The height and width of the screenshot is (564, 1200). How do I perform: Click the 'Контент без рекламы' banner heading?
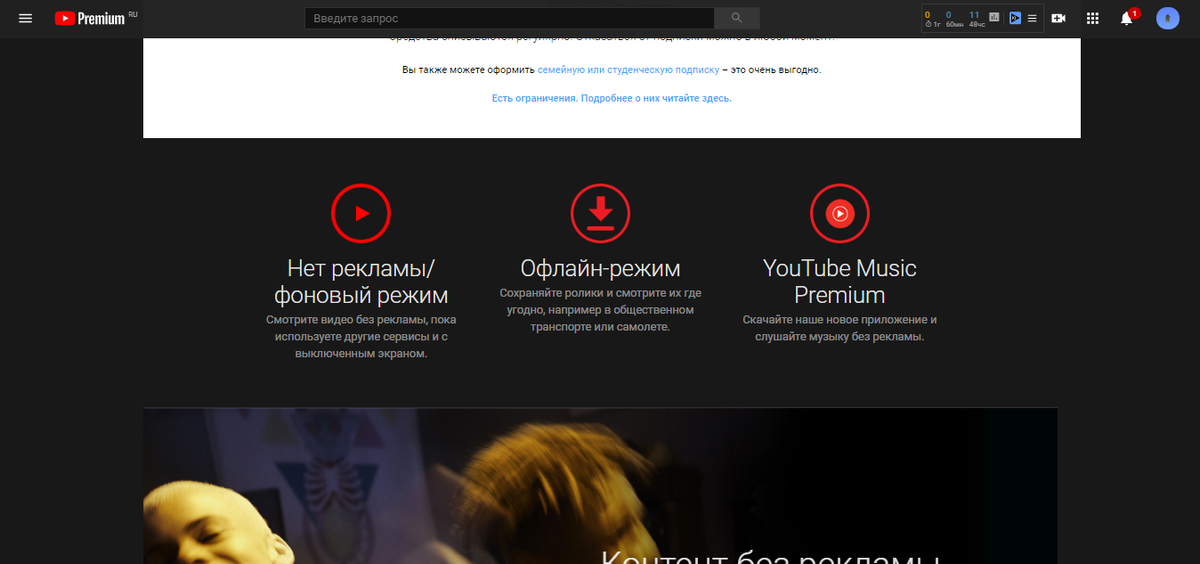[770, 556]
